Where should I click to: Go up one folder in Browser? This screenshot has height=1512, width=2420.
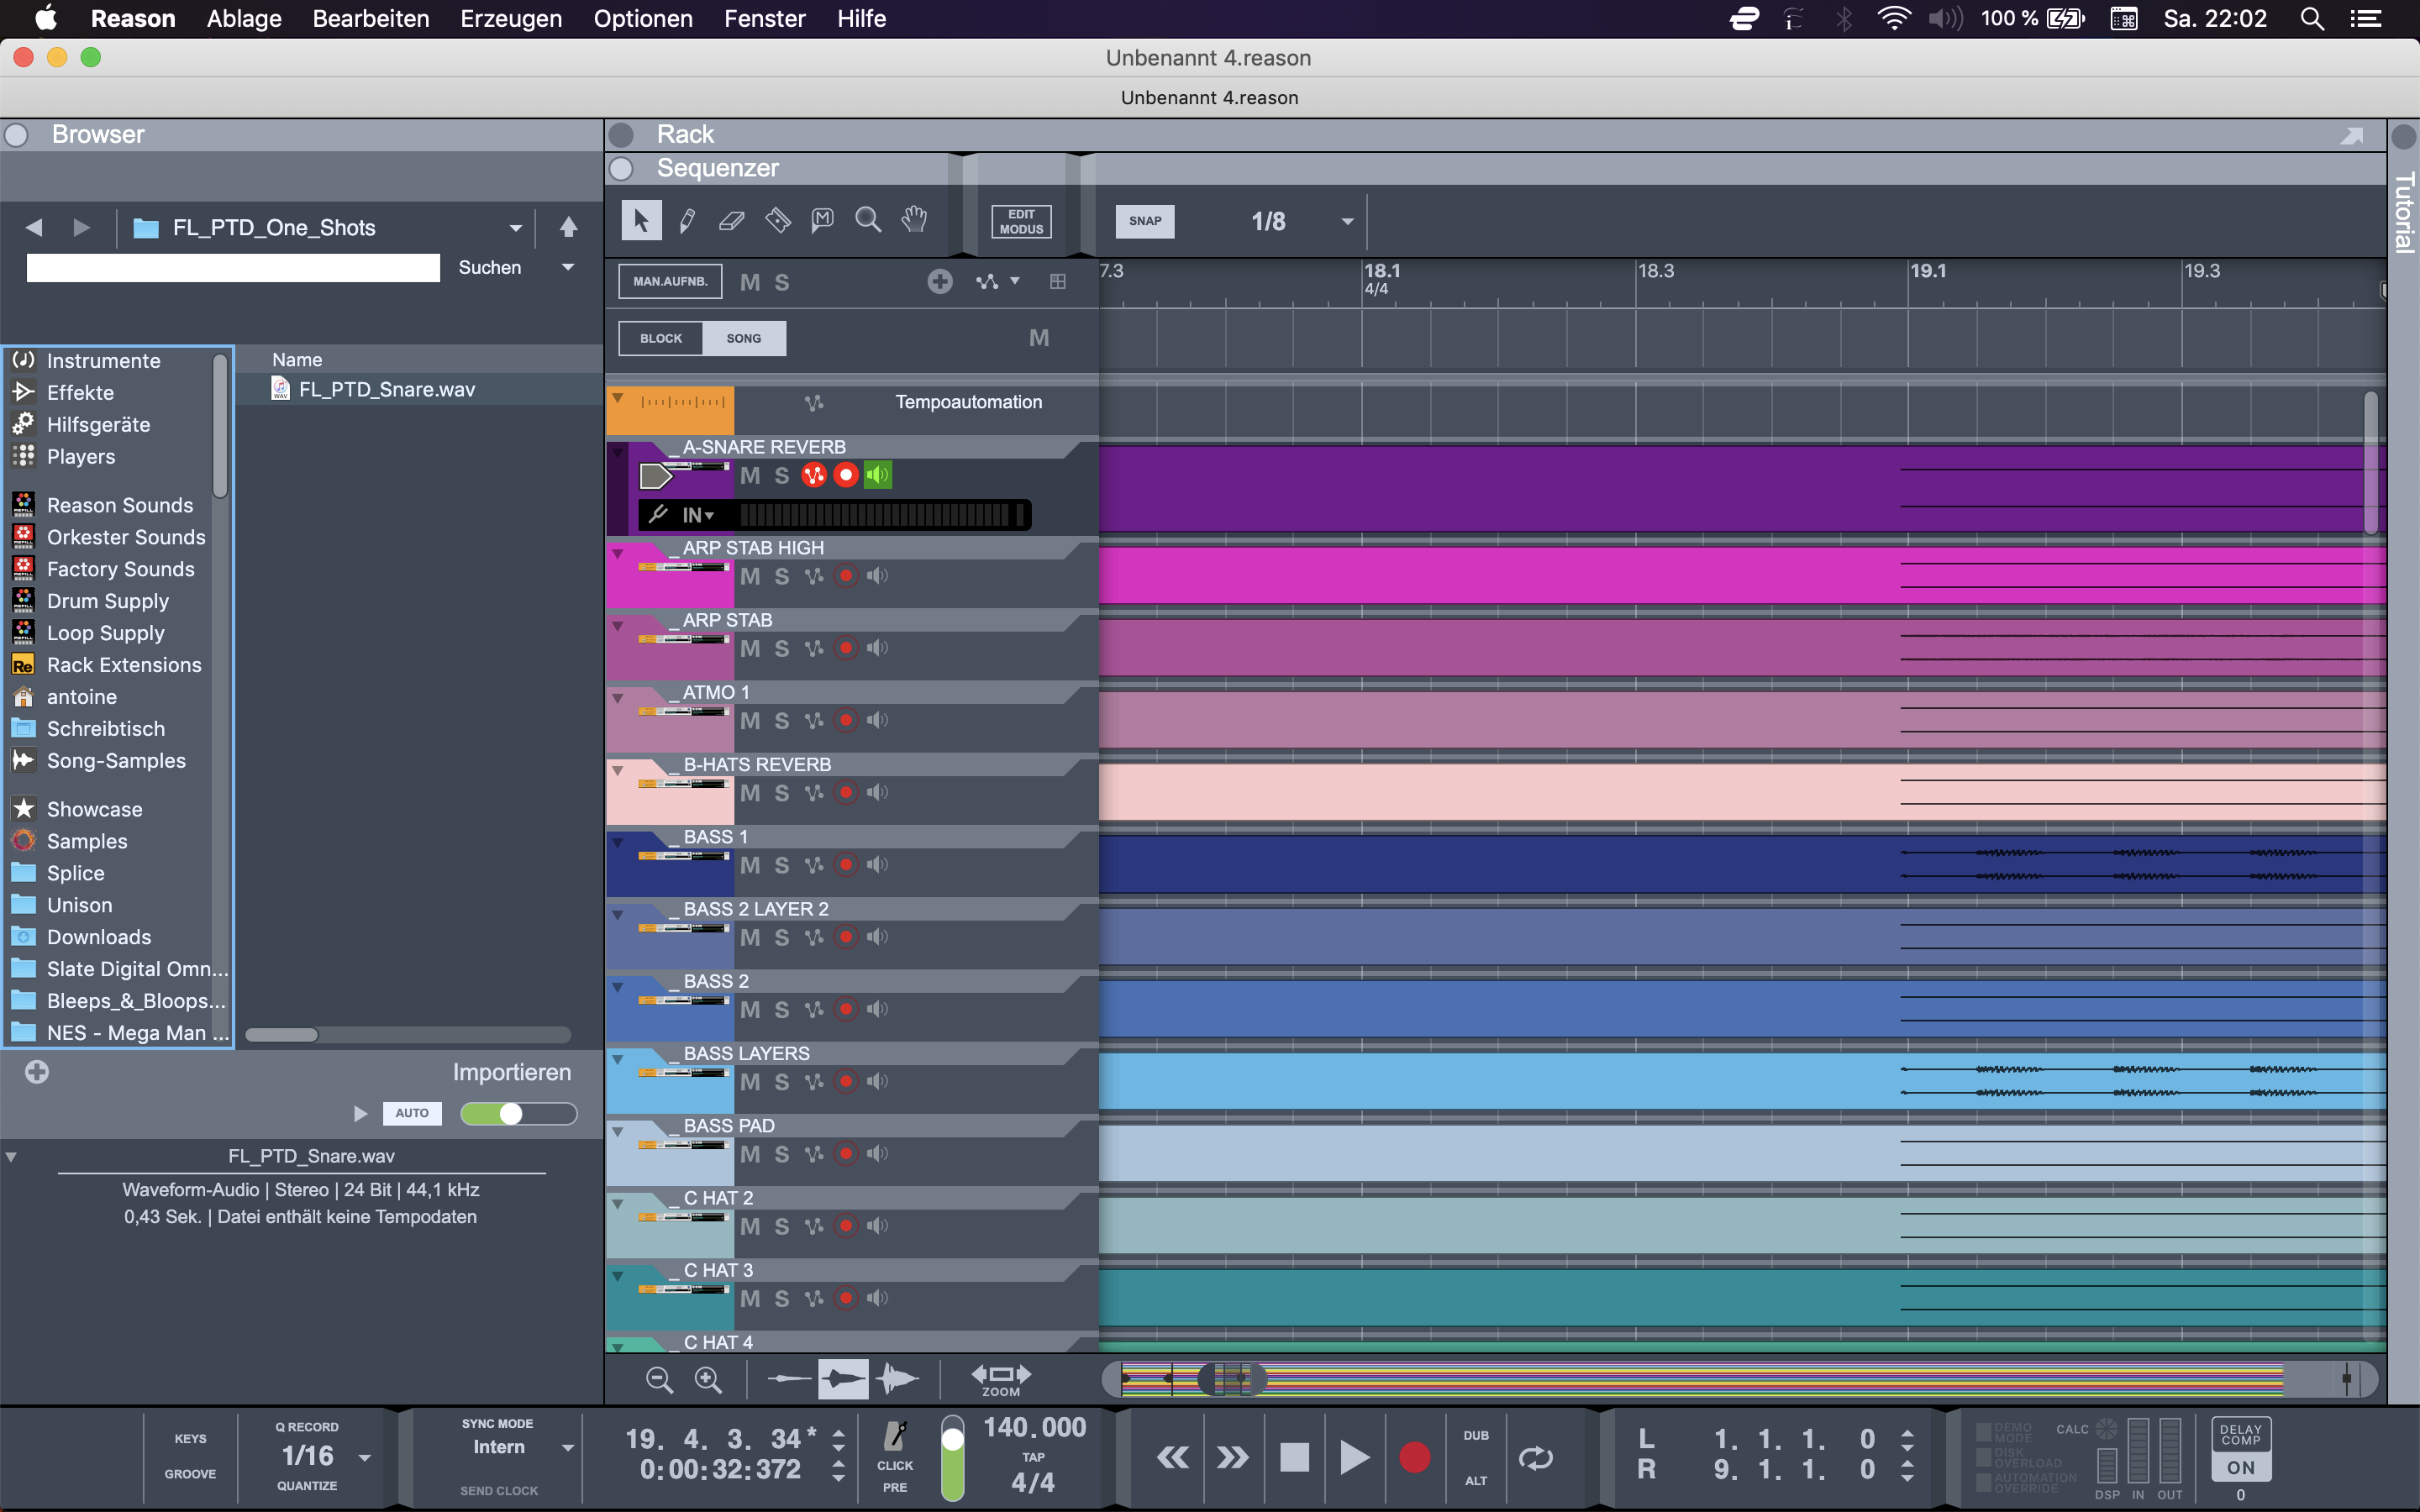pos(568,227)
